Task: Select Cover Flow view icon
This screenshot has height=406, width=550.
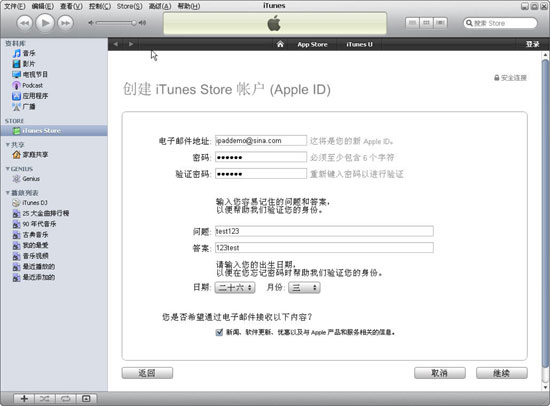Action: point(440,23)
